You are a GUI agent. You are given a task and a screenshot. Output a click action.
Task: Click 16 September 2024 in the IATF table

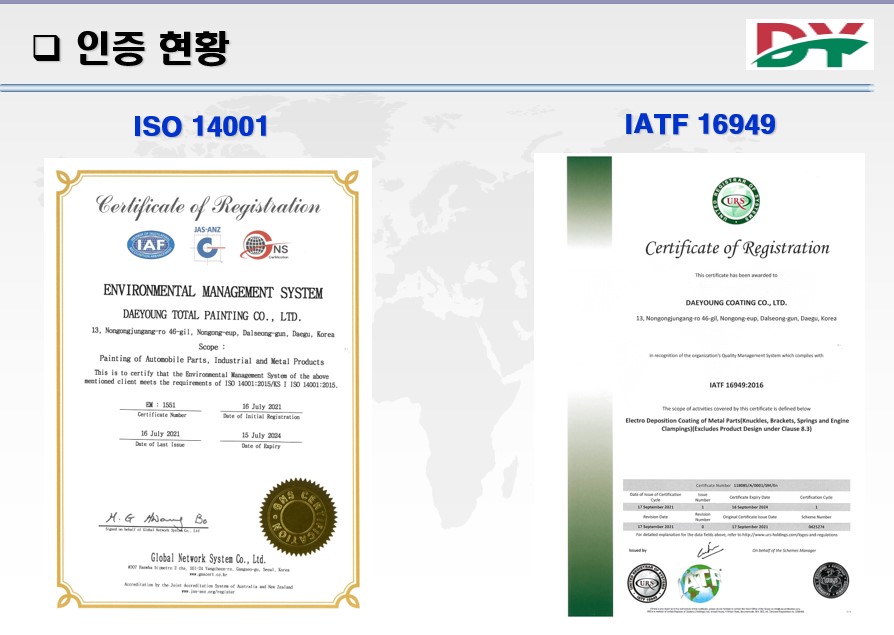pos(750,507)
